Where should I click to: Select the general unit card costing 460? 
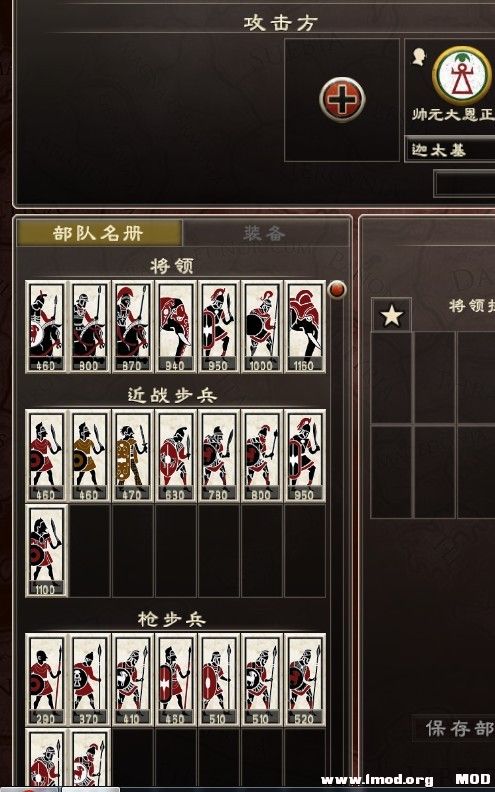(46, 327)
